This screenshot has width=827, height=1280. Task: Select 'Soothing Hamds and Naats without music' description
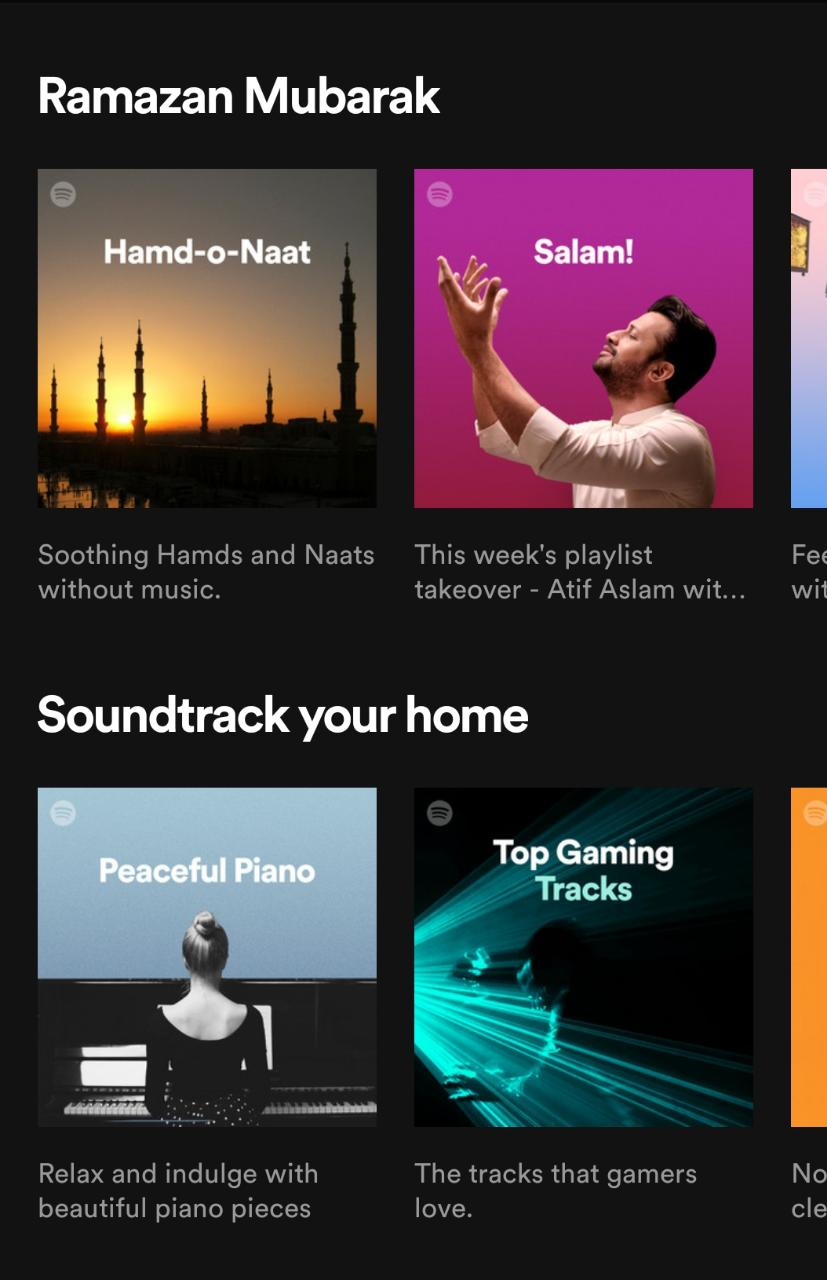(206, 572)
